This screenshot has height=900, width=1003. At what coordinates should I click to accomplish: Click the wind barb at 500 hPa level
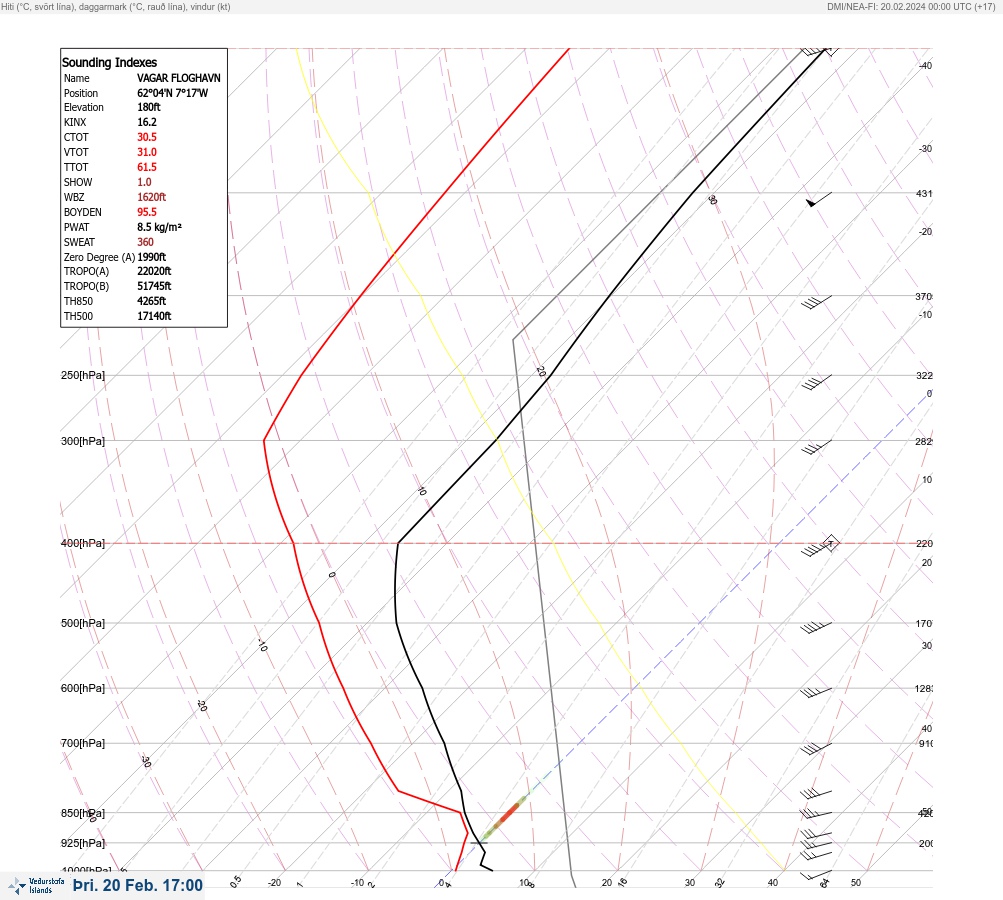click(x=816, y=628)
